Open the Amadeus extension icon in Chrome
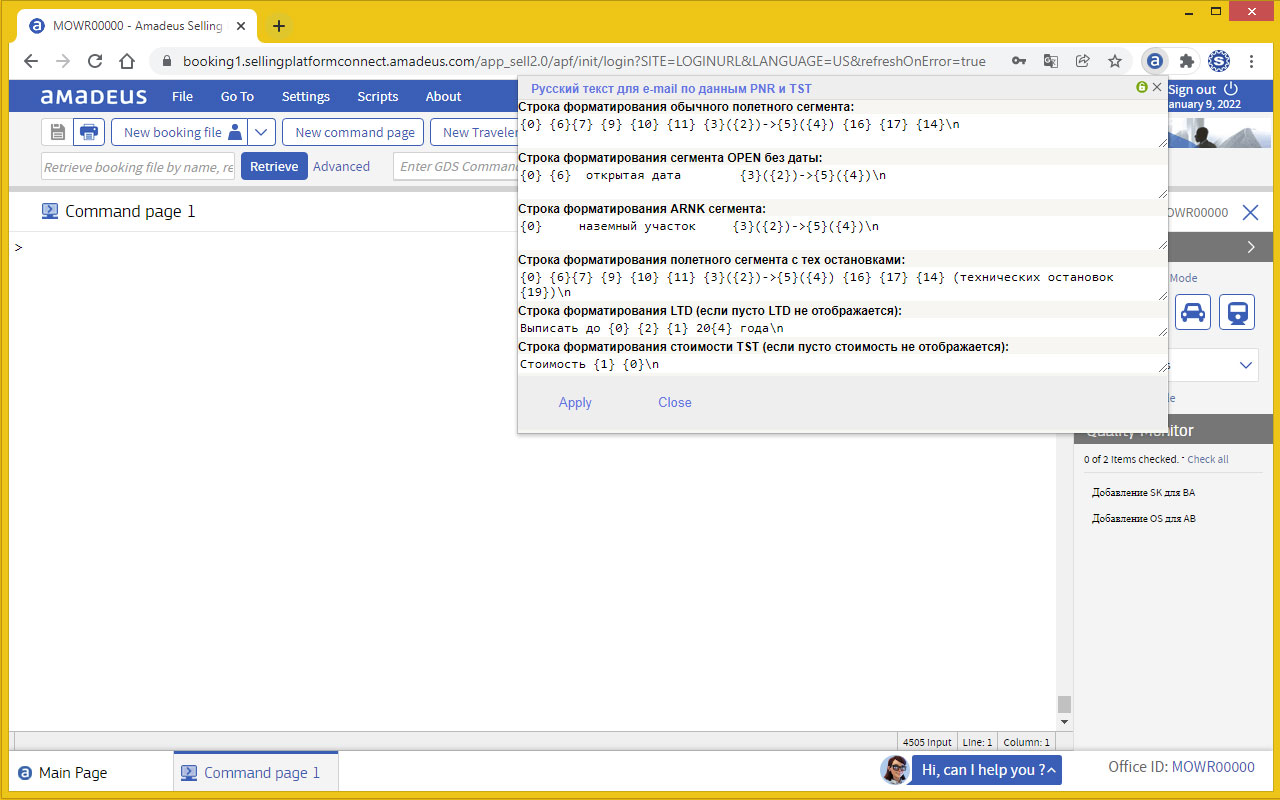 pos(1154,61)
